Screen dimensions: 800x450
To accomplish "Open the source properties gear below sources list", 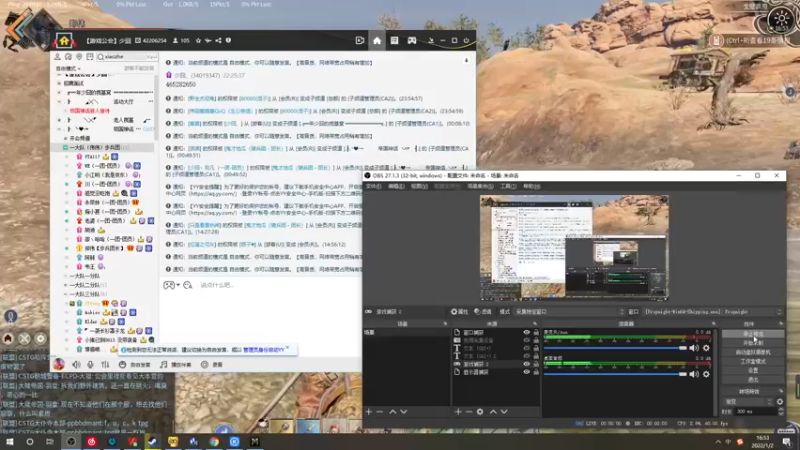I will (480, 411).
